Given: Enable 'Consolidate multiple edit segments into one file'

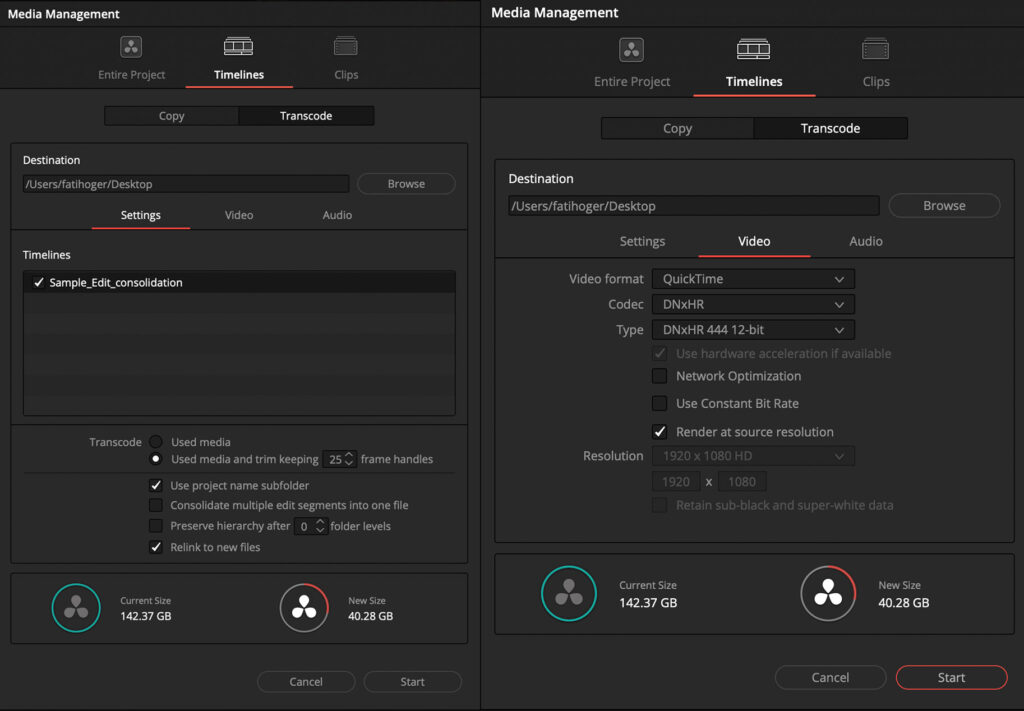Looking at the screenshot, I should pos(155,505).
